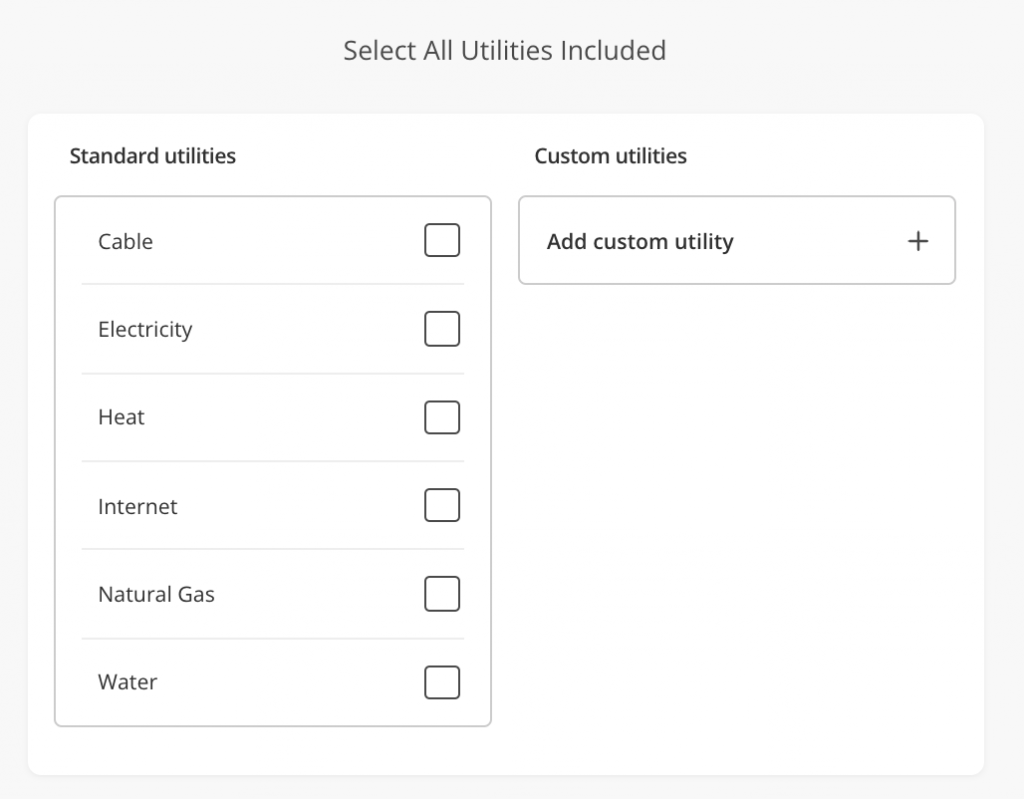Check the Cable utility checkbox
Viewport: 1024px width, 799px height.
[x=442, y=240]
